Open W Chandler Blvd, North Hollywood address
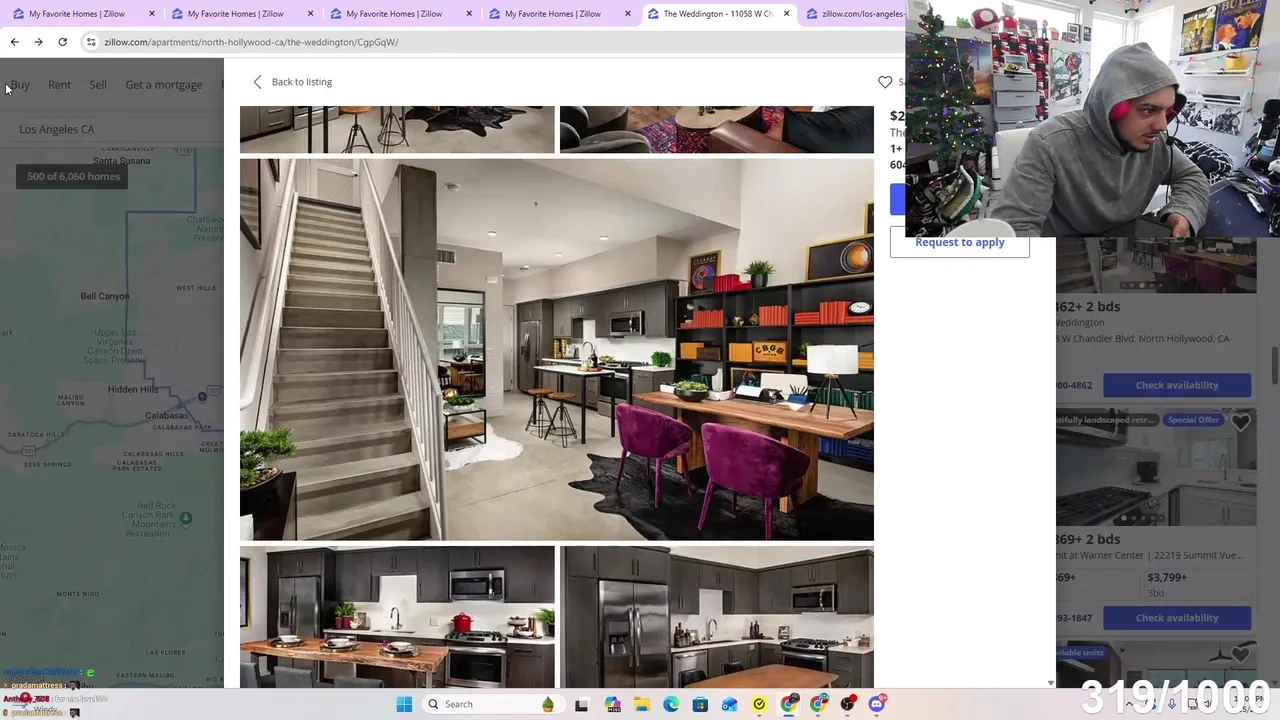The image size is (1280, 720). [x=1143, y=338]
